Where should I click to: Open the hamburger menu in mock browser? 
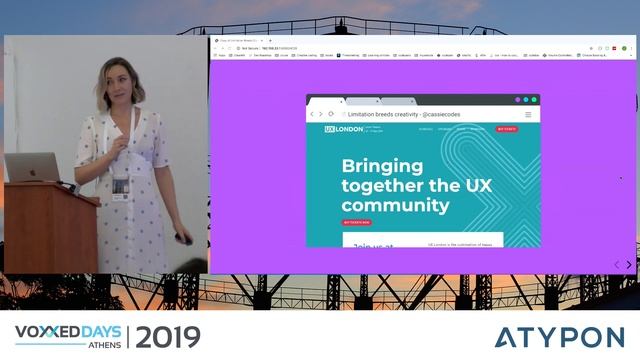click(x=528, y=115)
